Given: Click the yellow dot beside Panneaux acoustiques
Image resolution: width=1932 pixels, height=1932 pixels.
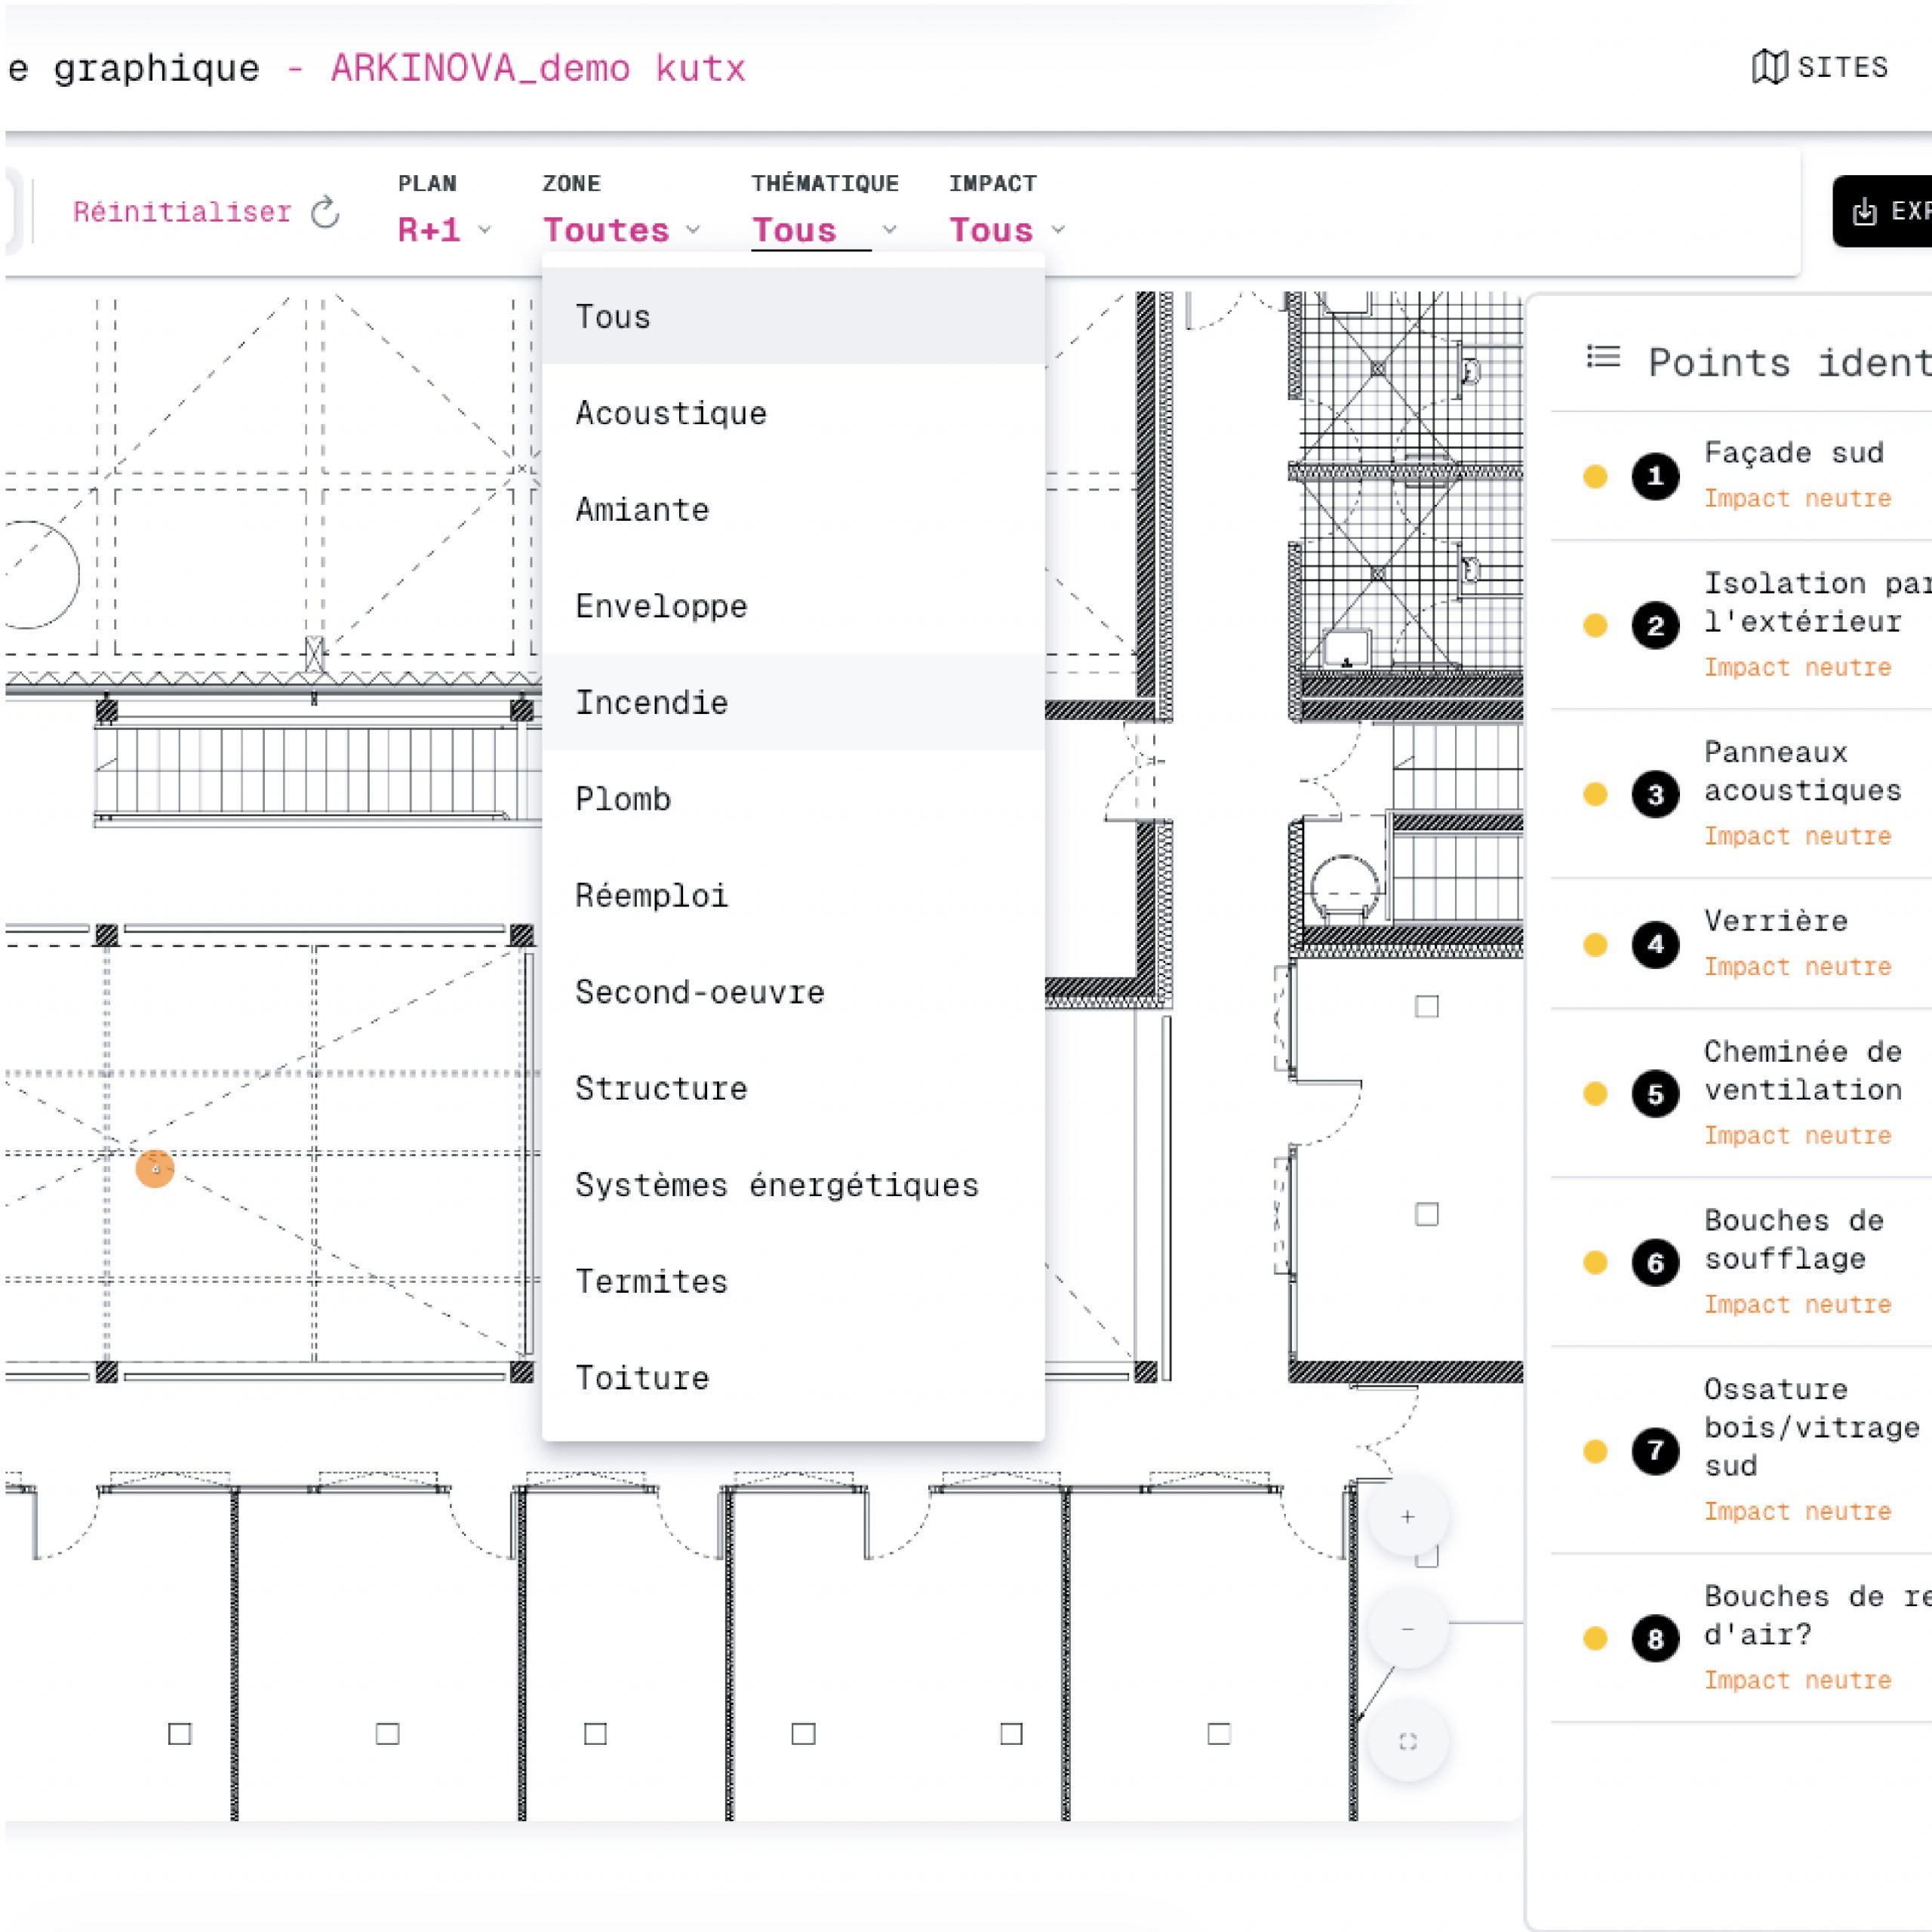Looking at the screenshot, I should (1595, 795).
